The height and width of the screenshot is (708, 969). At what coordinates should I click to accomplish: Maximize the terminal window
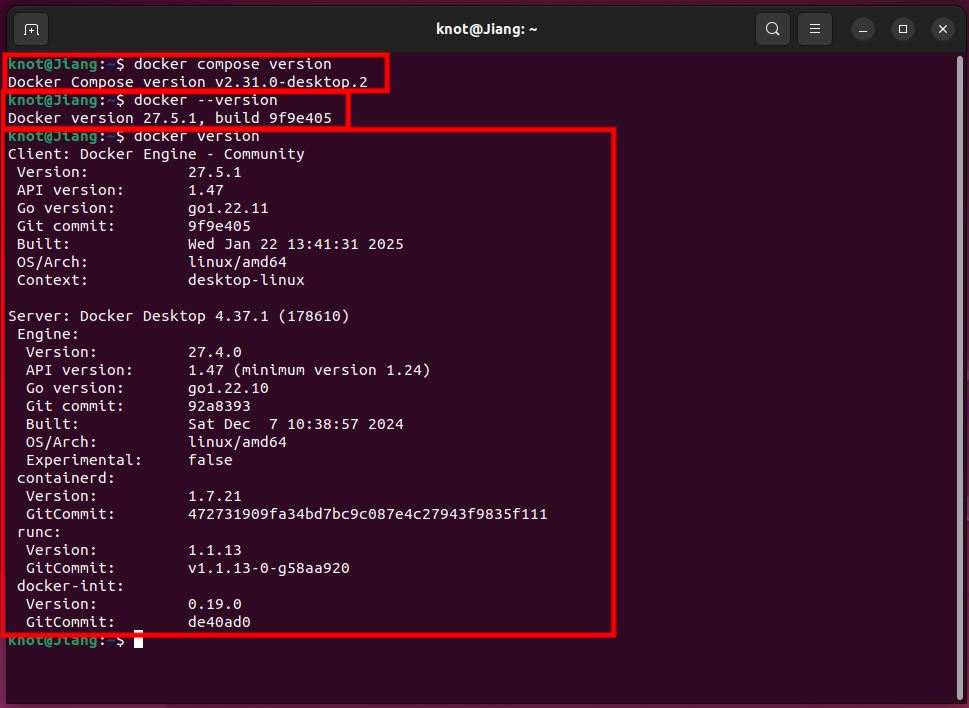pos(902,29)
